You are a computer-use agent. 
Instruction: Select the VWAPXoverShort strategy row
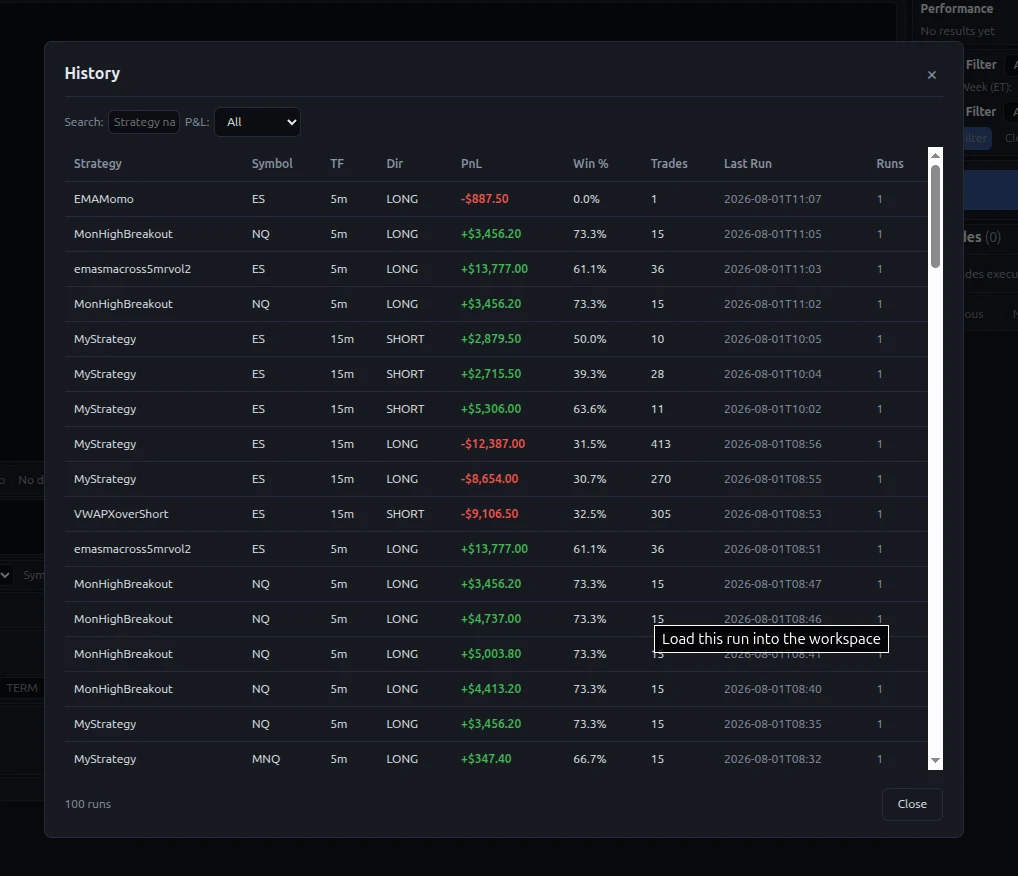pyautogui.click(x=496, y=514)
